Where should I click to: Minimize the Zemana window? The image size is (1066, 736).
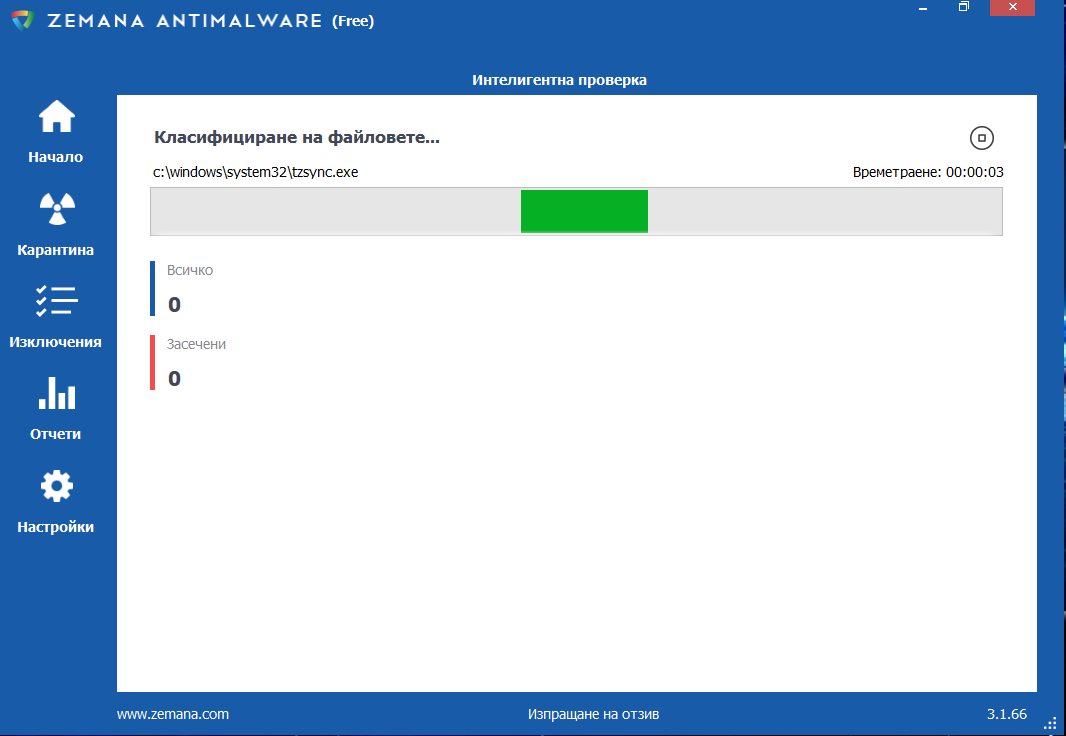923,7
